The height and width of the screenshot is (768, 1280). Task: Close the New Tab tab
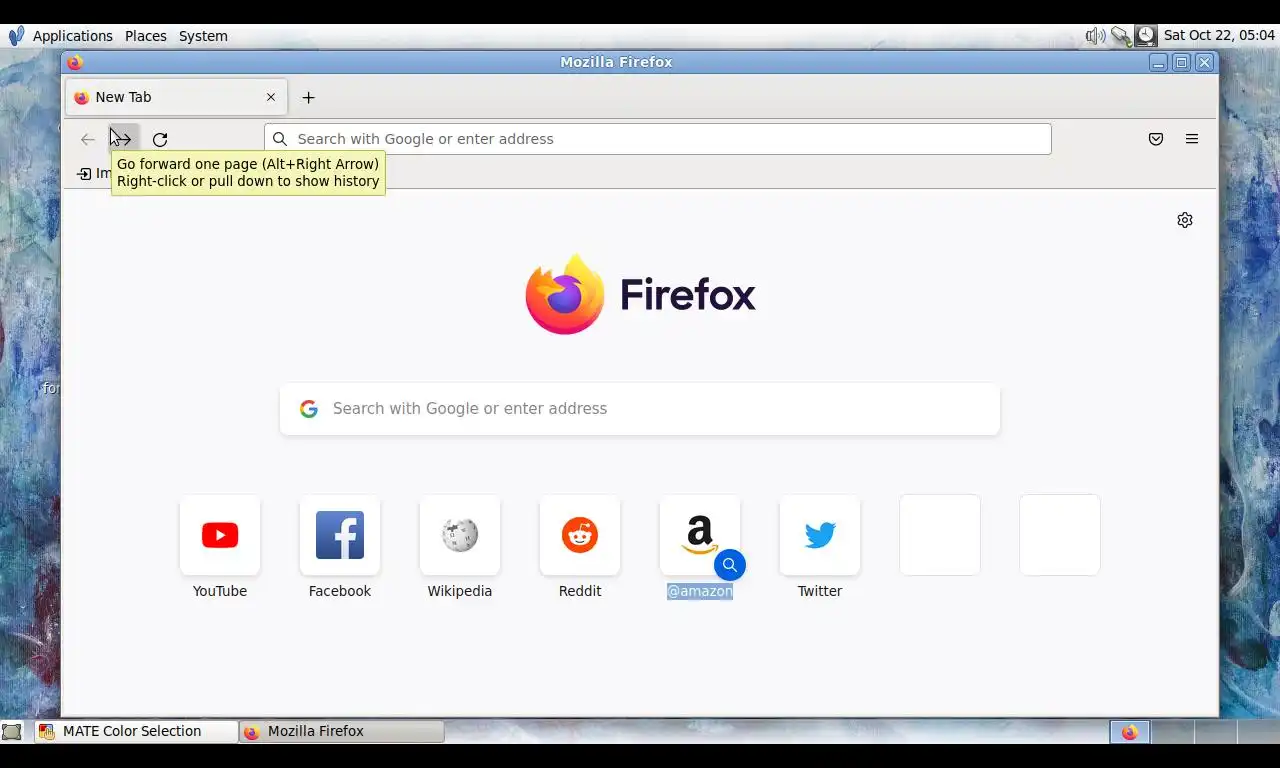[271, 97]
